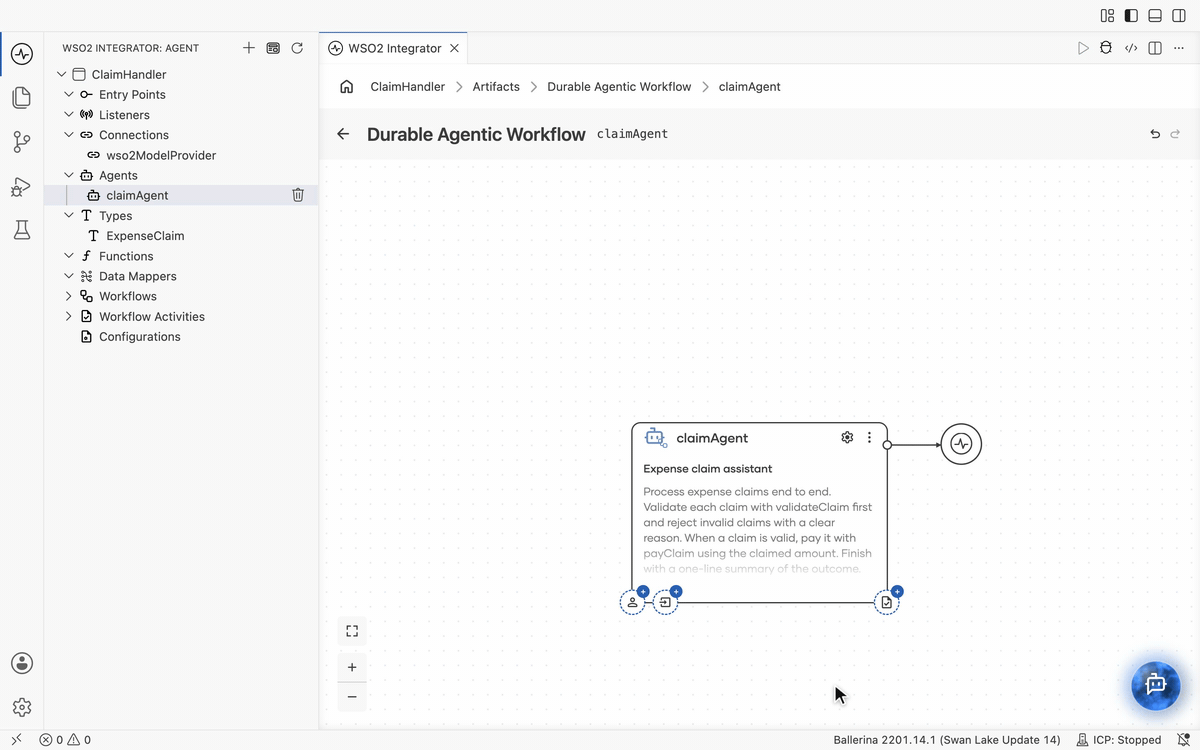Navigate to Artifacts breadcrumb
This screenshot has height=750, width=1200.
coord(496,87)
